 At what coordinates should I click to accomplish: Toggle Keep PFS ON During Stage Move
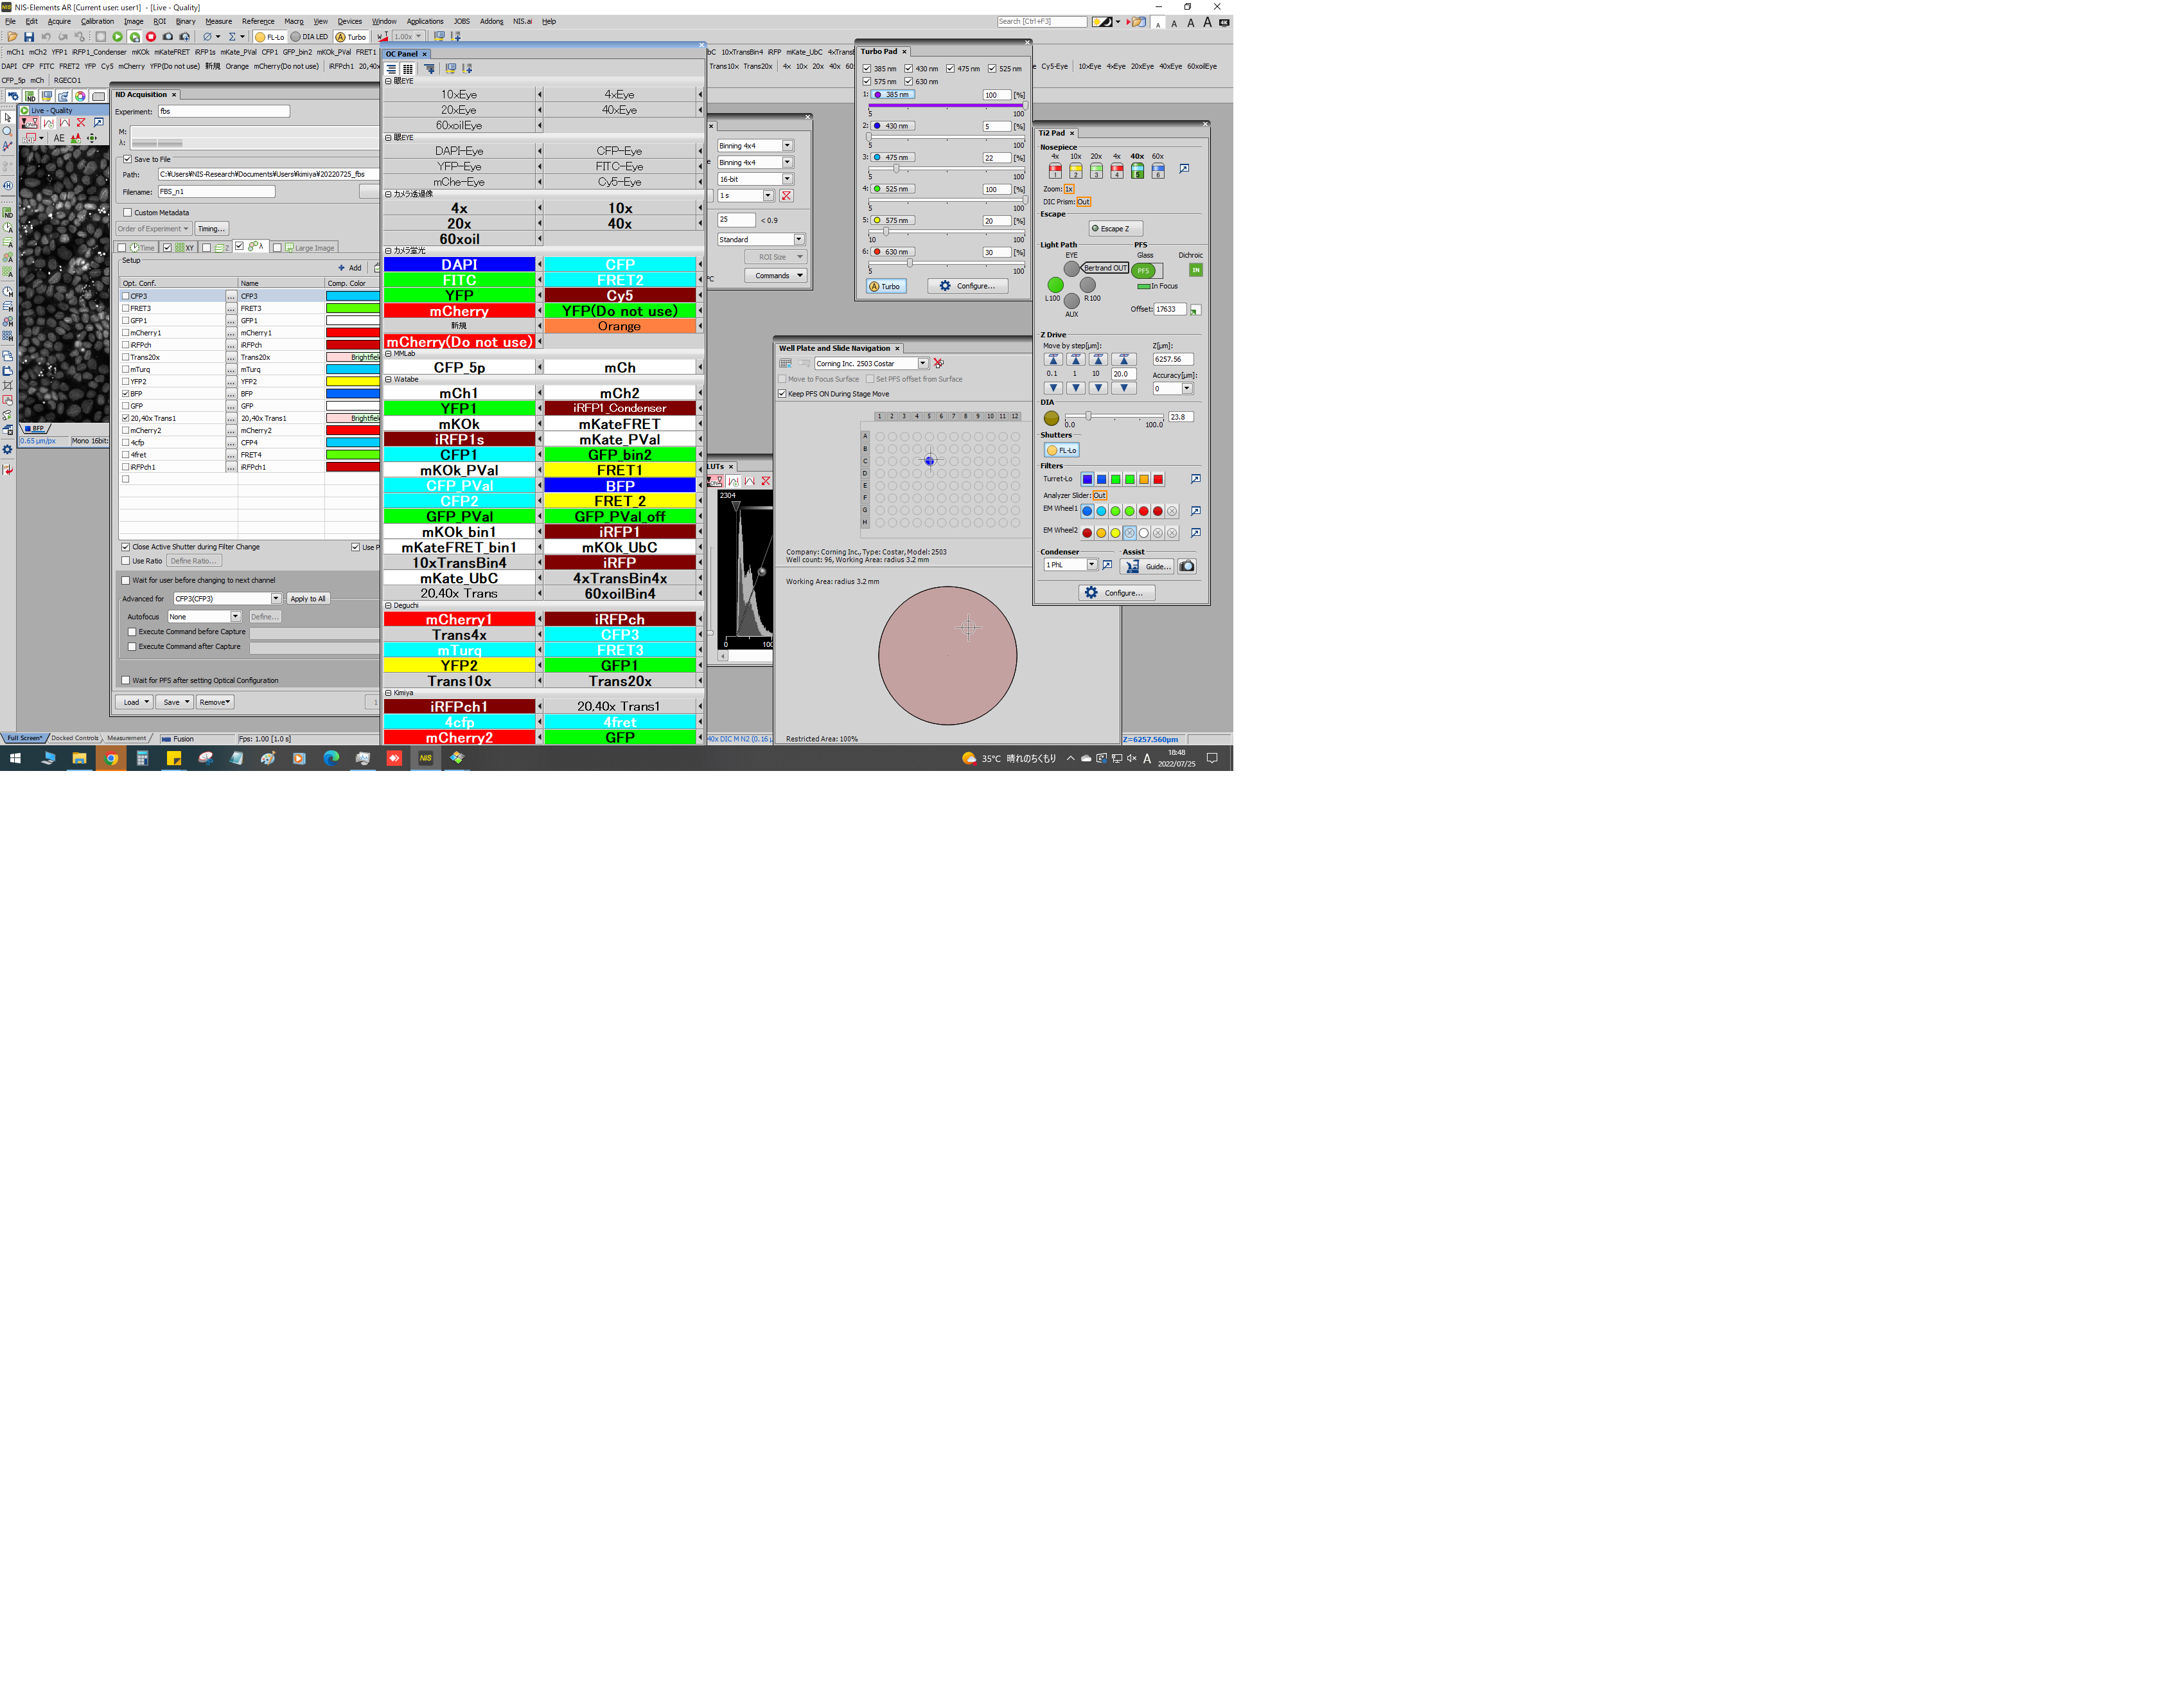click(x=782, y=394)
